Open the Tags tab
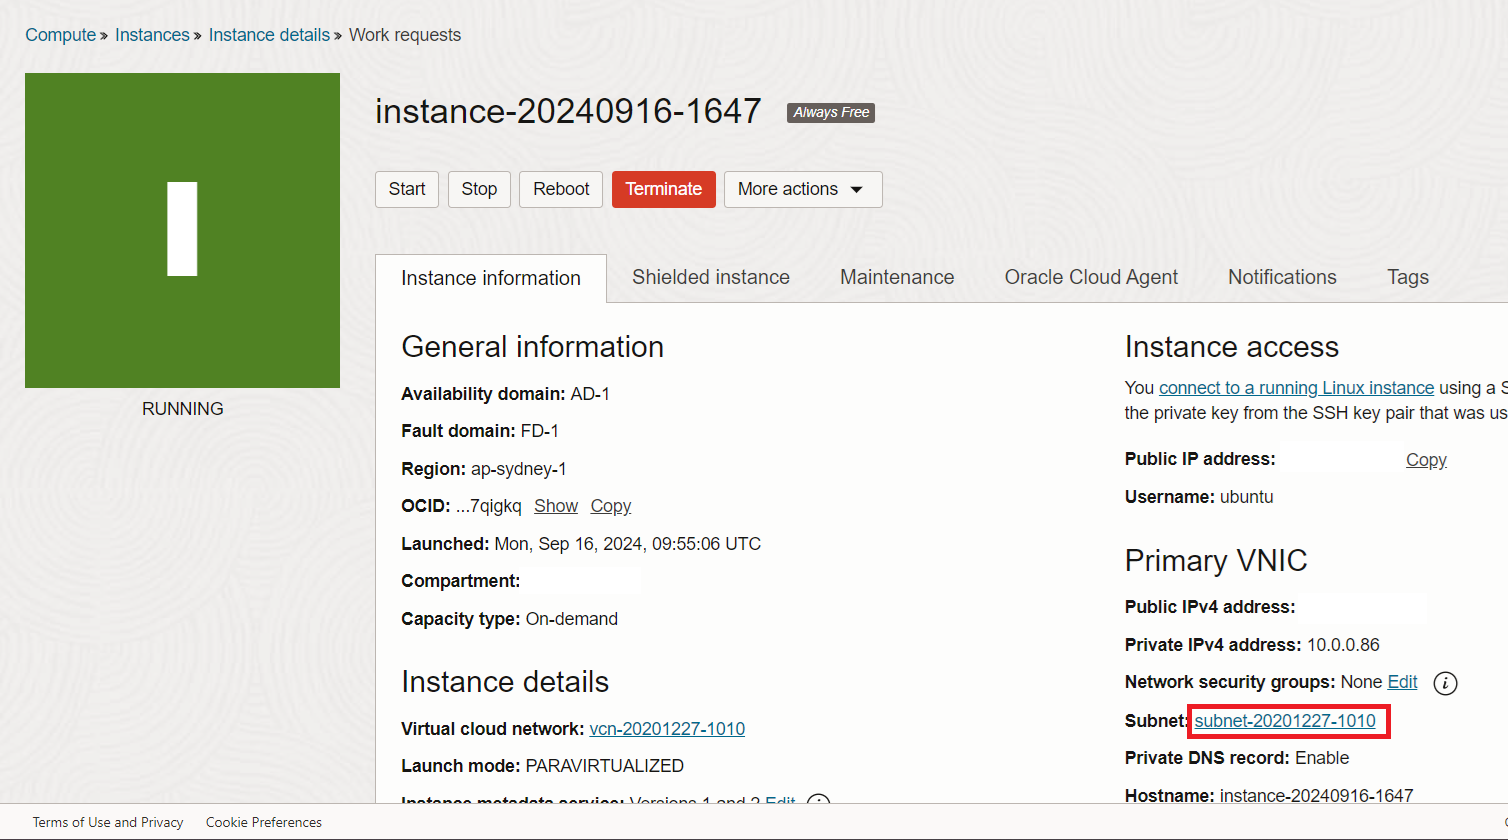The width and height of the screenshot is (1508, 840). [1408, 277]
